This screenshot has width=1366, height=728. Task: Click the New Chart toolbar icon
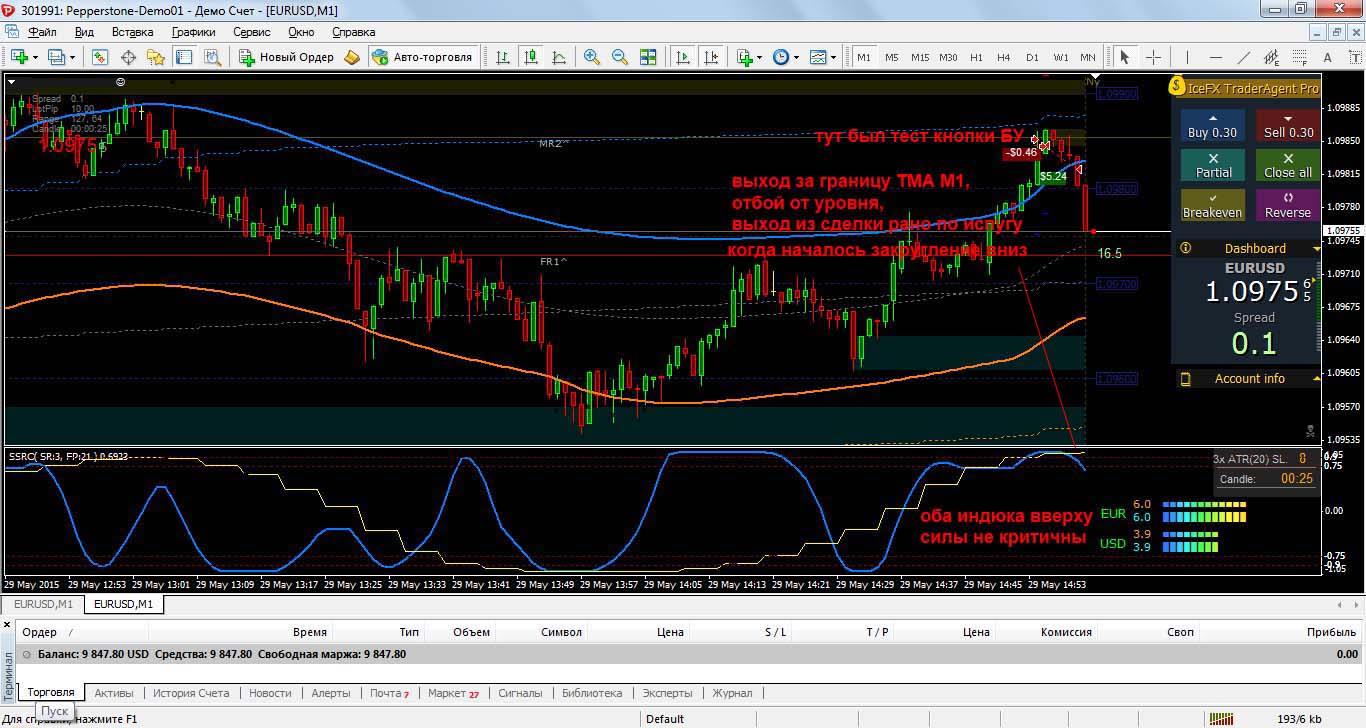[19, 57]
